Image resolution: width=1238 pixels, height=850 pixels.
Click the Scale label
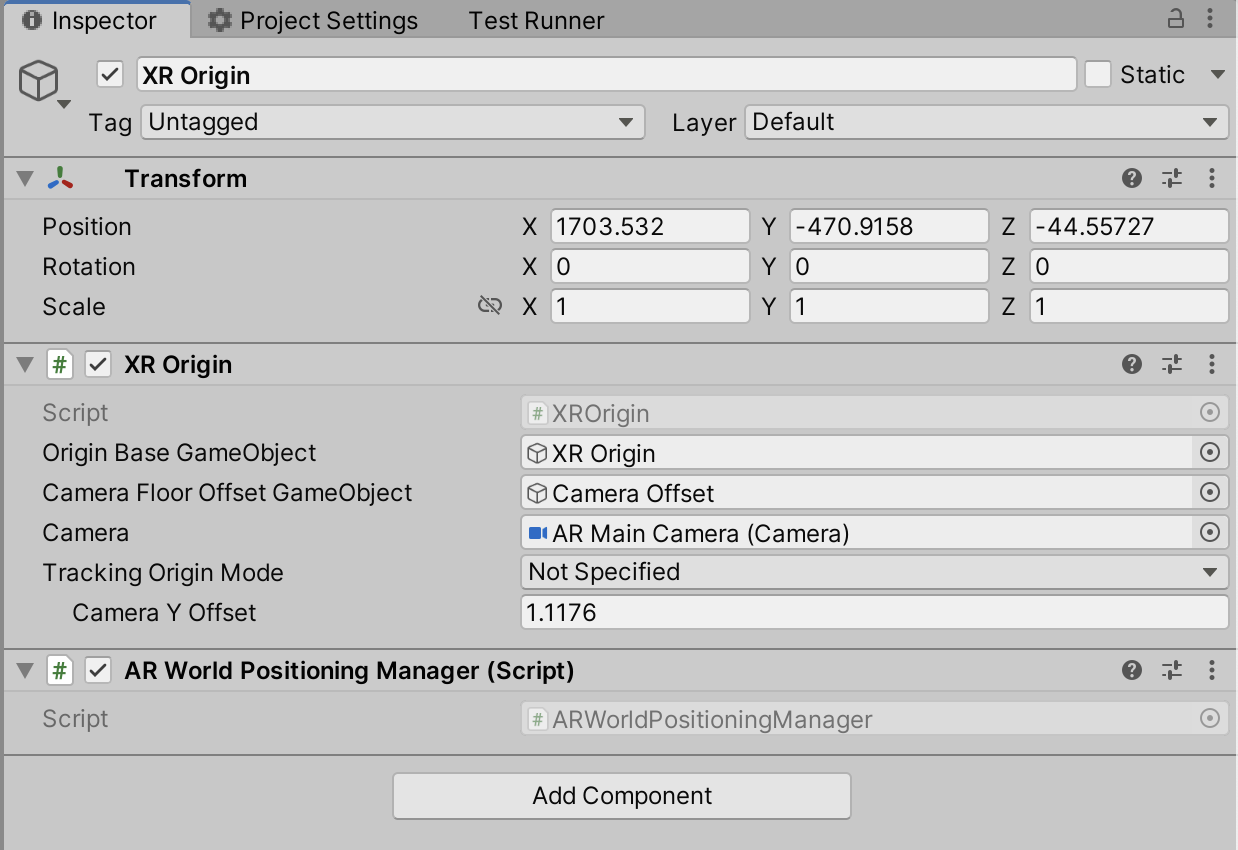tap(74, 307)
